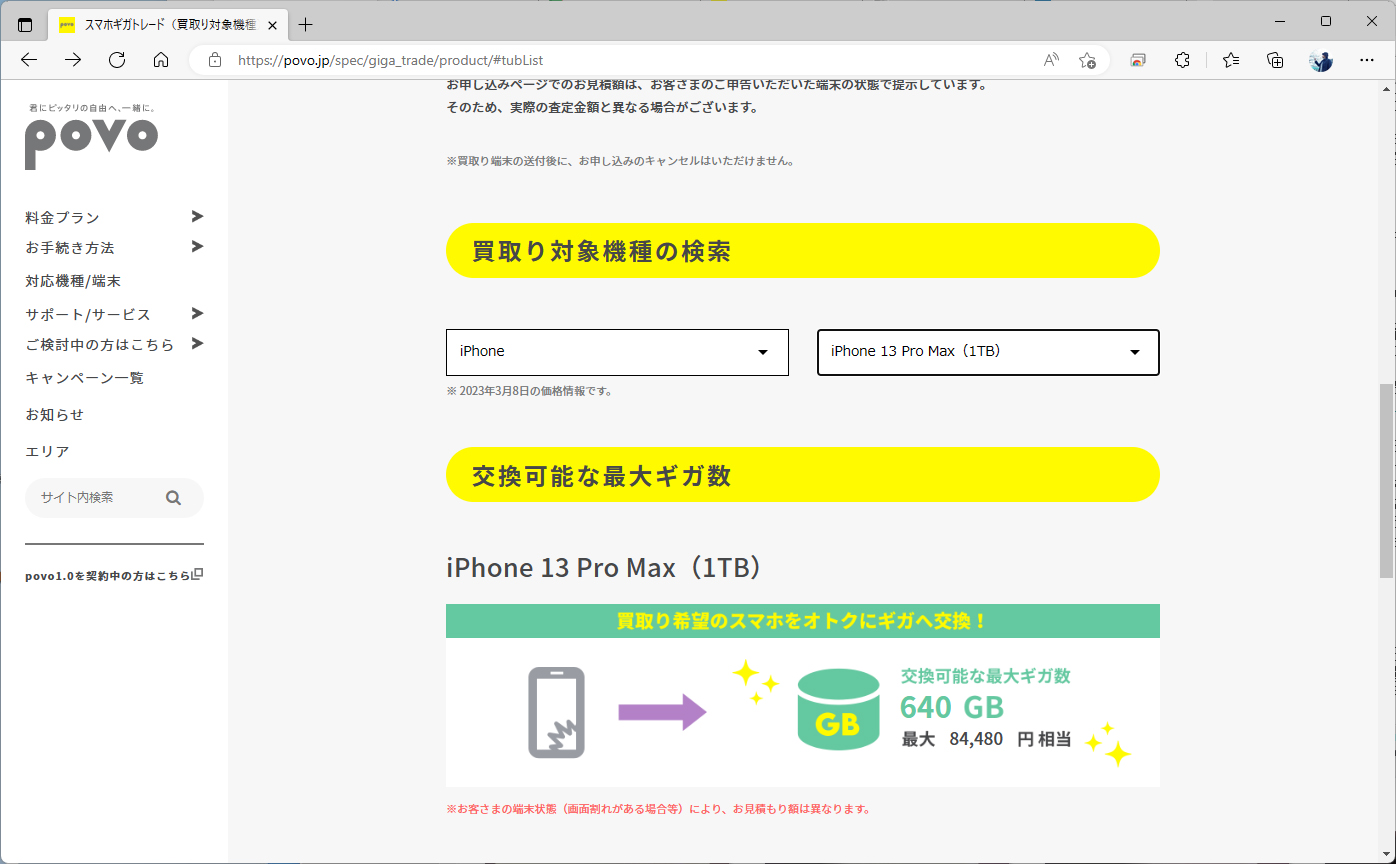Viewport: 1396px width, 864px height.
Task: Open 対応機種/端末 in the sidebar
Action: [x=73, y=281]
